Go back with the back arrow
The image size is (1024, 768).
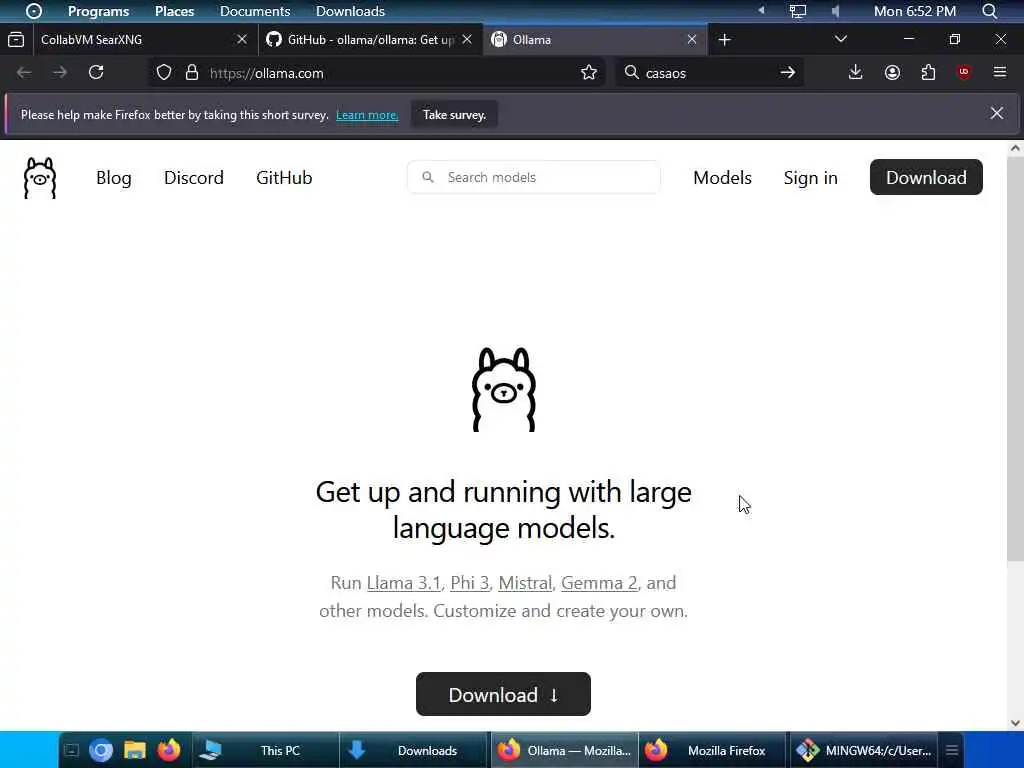pyautogui.click(x=24, y=72)
